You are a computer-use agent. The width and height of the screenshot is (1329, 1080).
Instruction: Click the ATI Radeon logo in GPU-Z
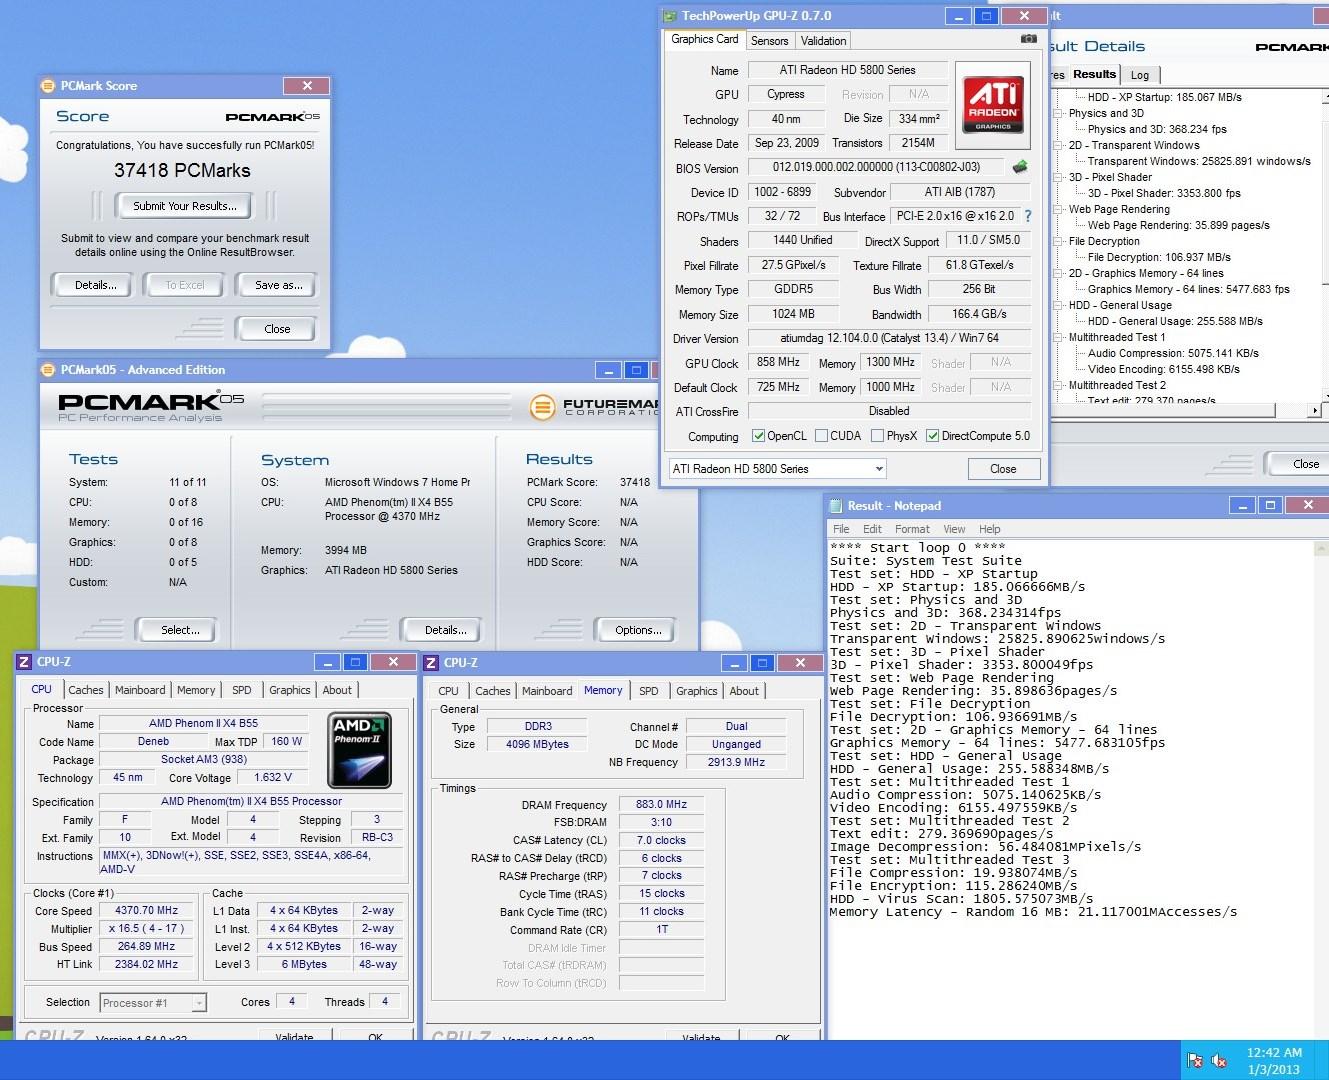(993, 105)
